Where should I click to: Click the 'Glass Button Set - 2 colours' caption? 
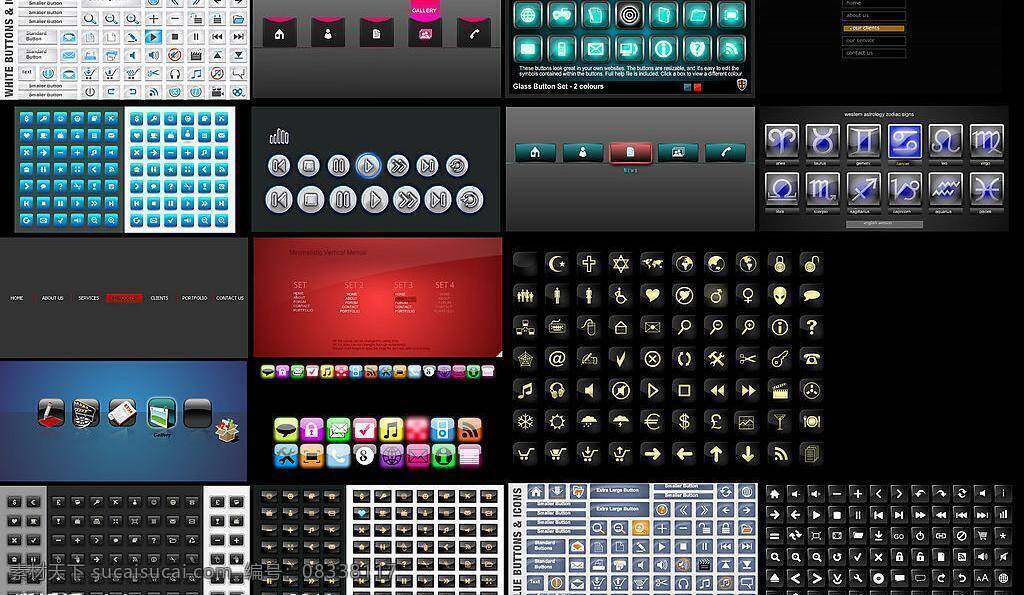(558, 87)
